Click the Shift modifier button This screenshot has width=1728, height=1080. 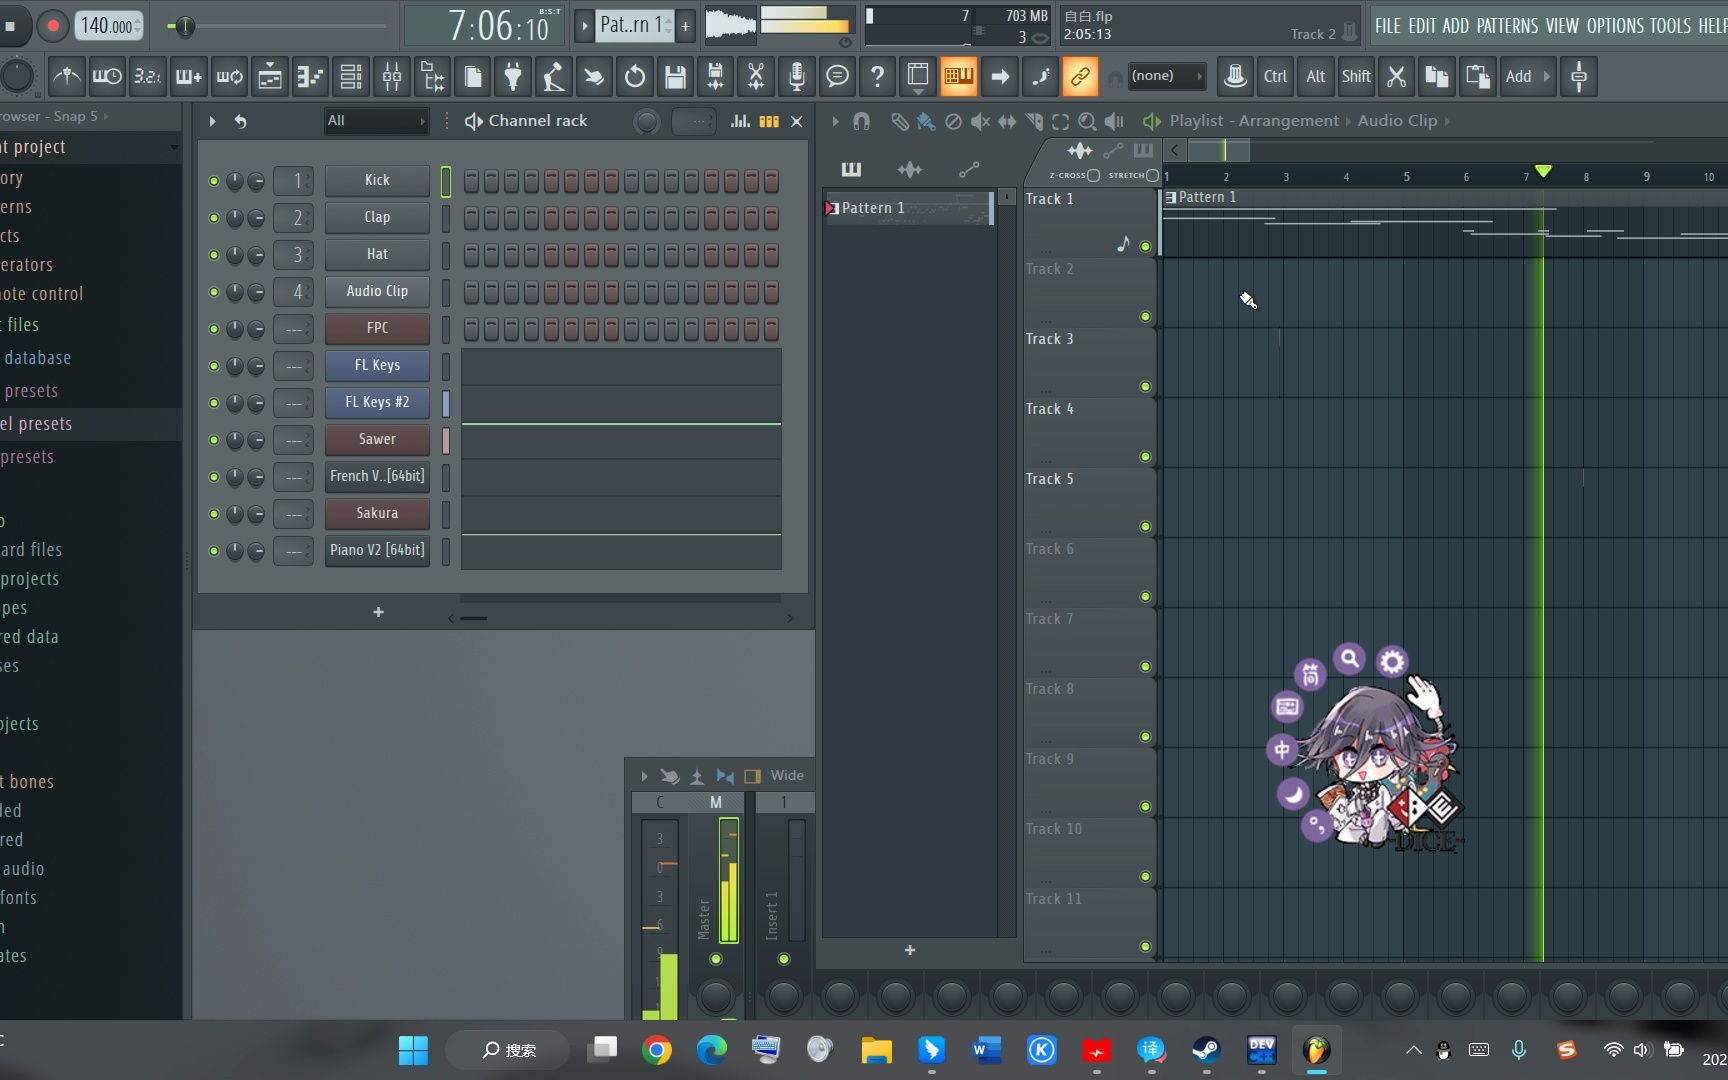tap(1356, 76)
